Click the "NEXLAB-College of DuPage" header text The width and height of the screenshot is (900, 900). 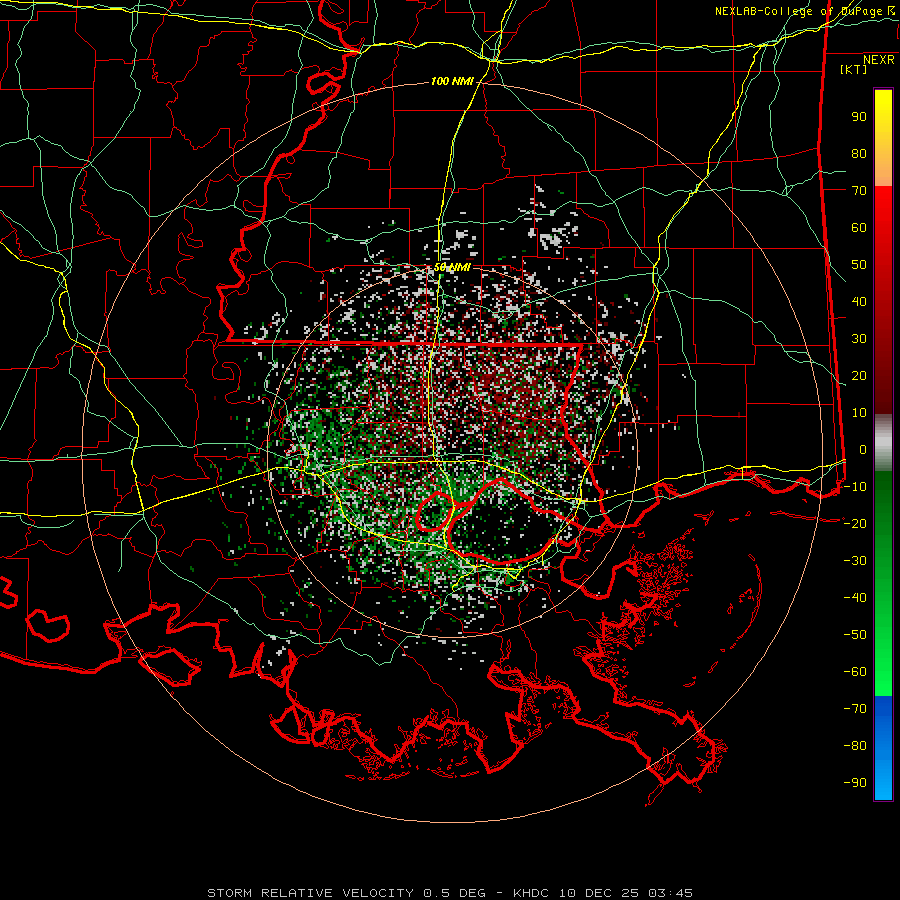point(799,11)
